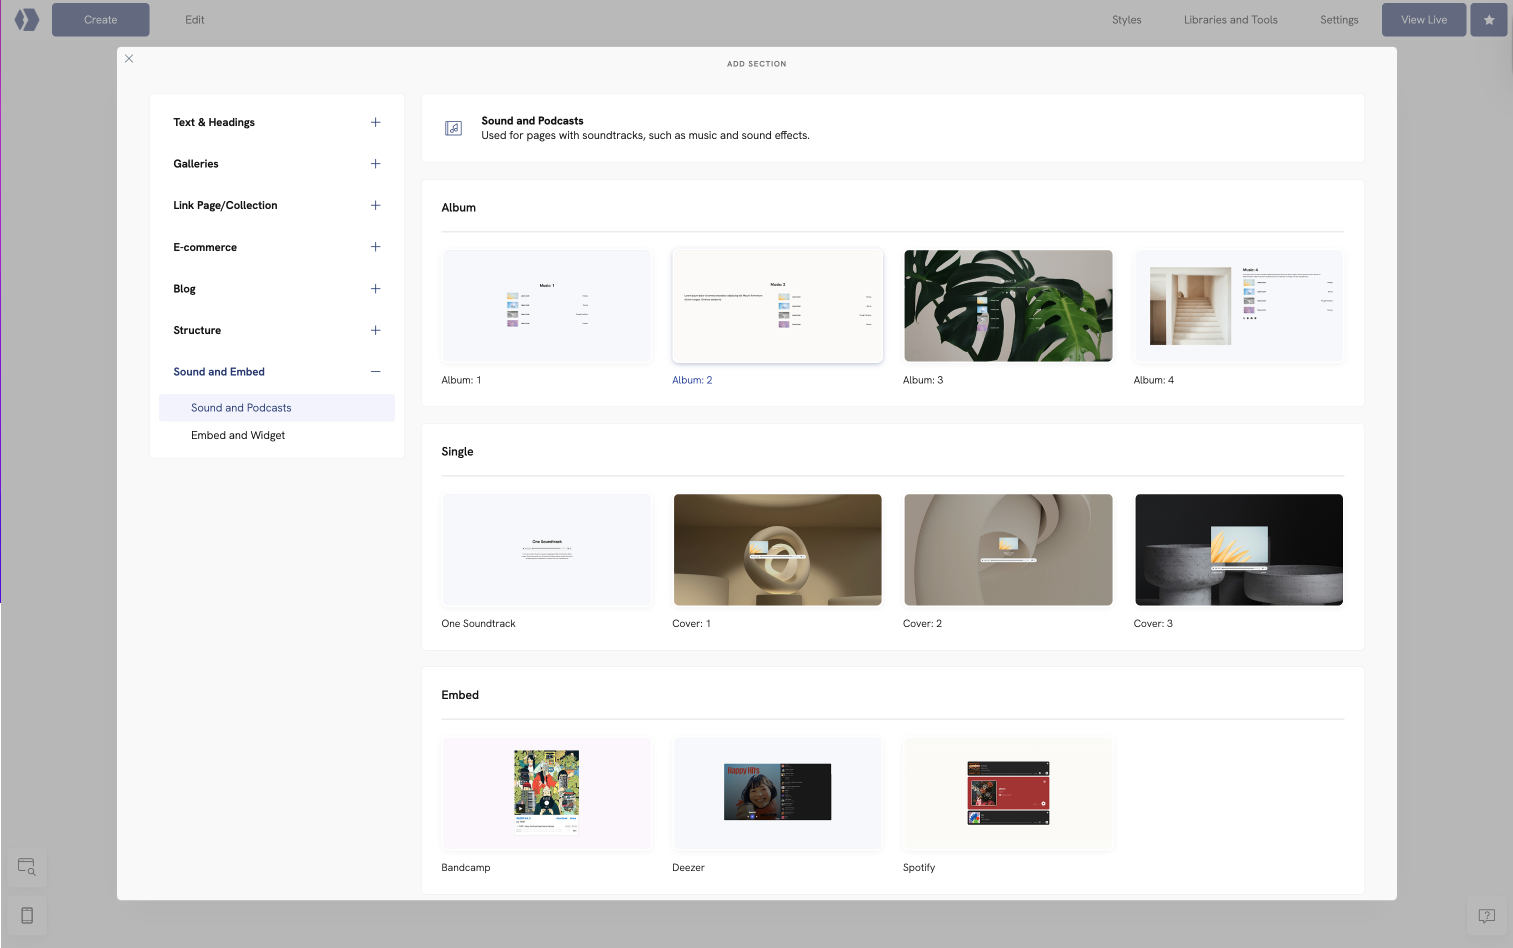Viewport: 1513px width, 948px height.
Task: Click the Edit menu item
Action: pyautogui.click(x=194, y=19)
